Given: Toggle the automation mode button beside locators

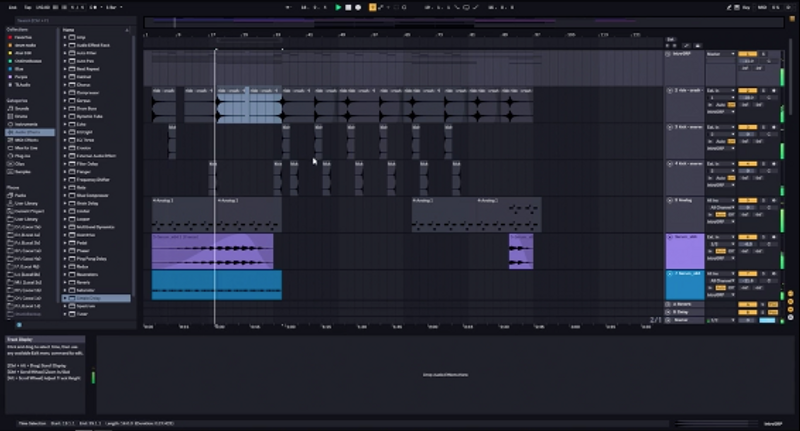Looking at the screenshot, I should click(x=686, y=45).
